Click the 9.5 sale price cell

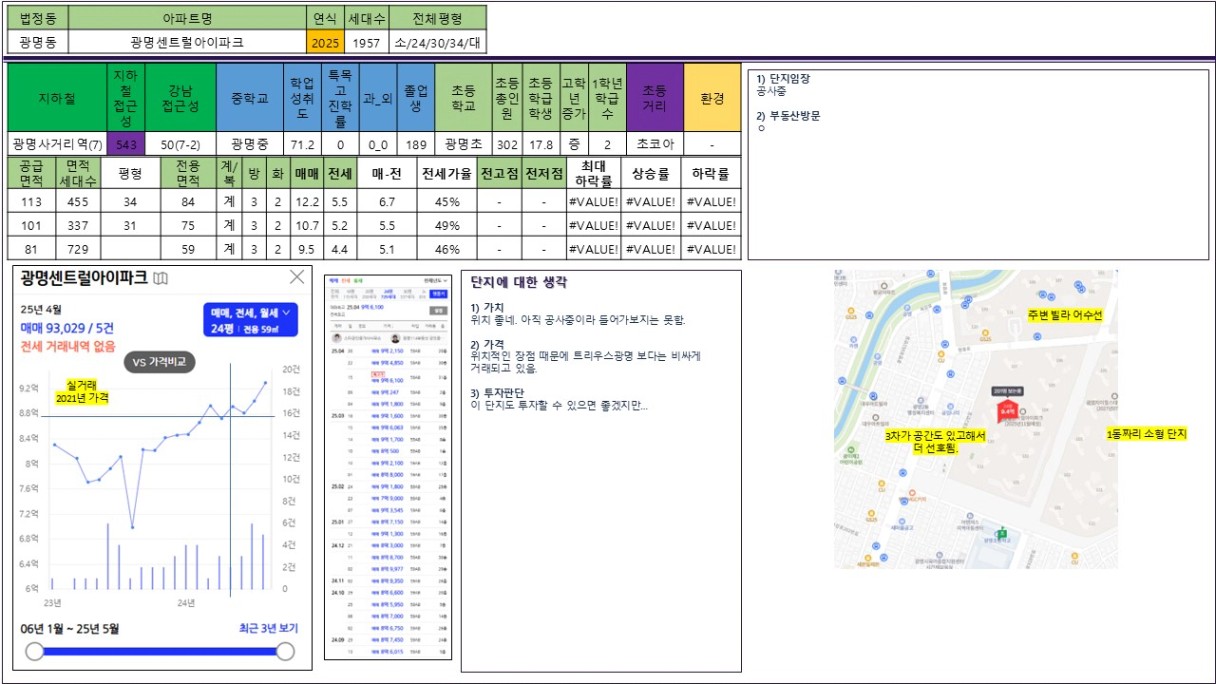coord(306,249)
